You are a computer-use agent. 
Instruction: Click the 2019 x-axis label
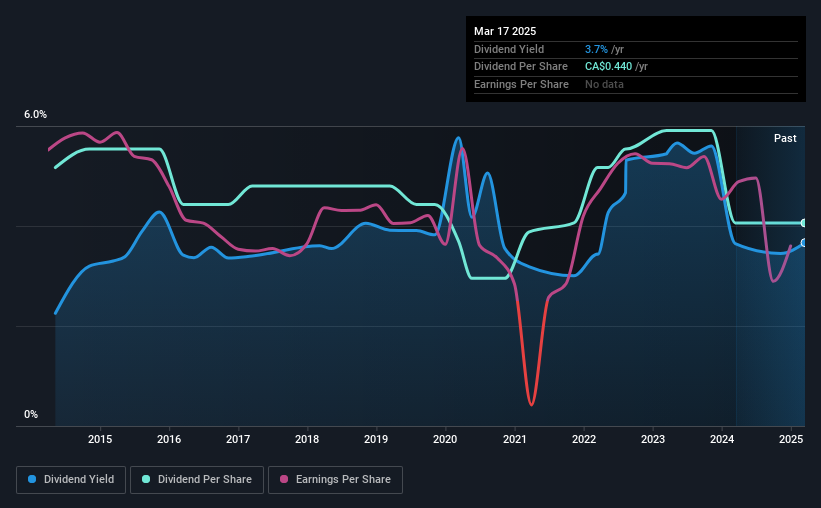click(x=376, y=439)
